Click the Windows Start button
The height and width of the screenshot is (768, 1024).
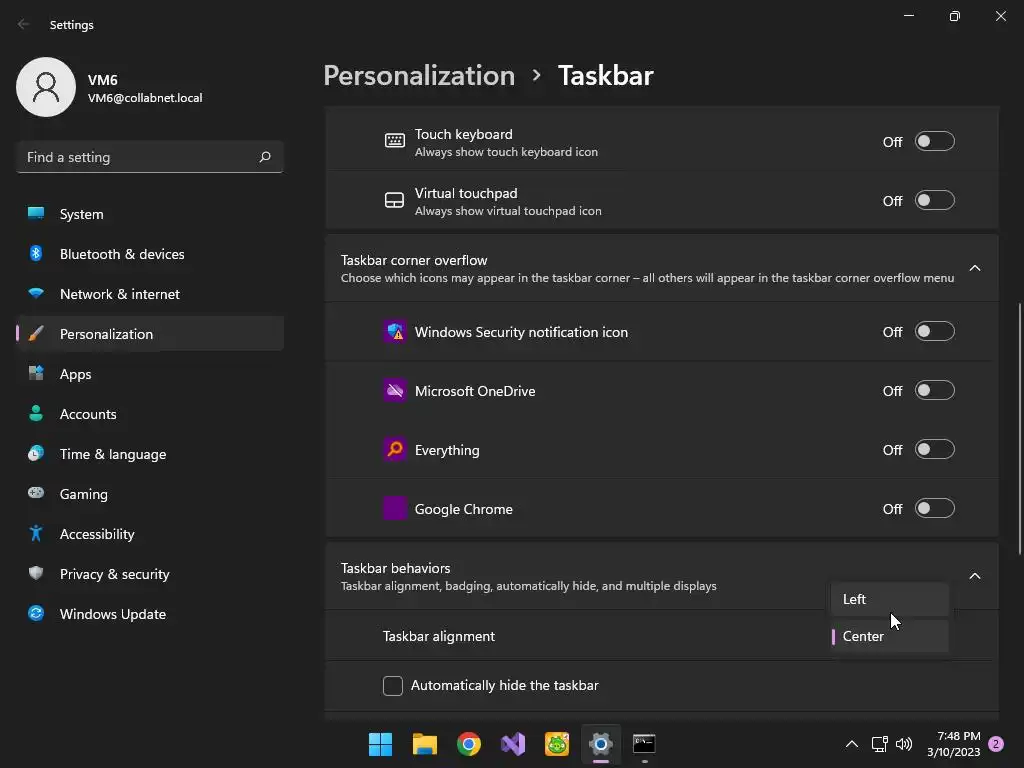[381, 744]
